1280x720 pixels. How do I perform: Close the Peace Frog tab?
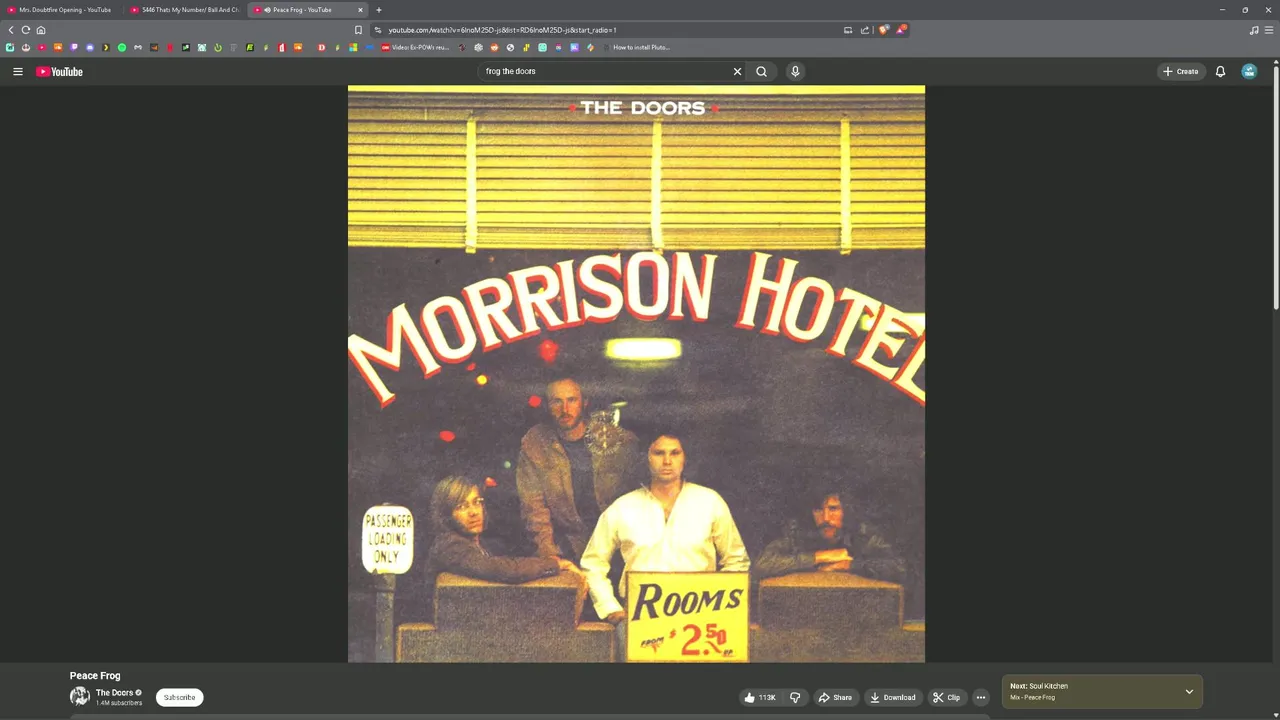click(x=360, y=10)
